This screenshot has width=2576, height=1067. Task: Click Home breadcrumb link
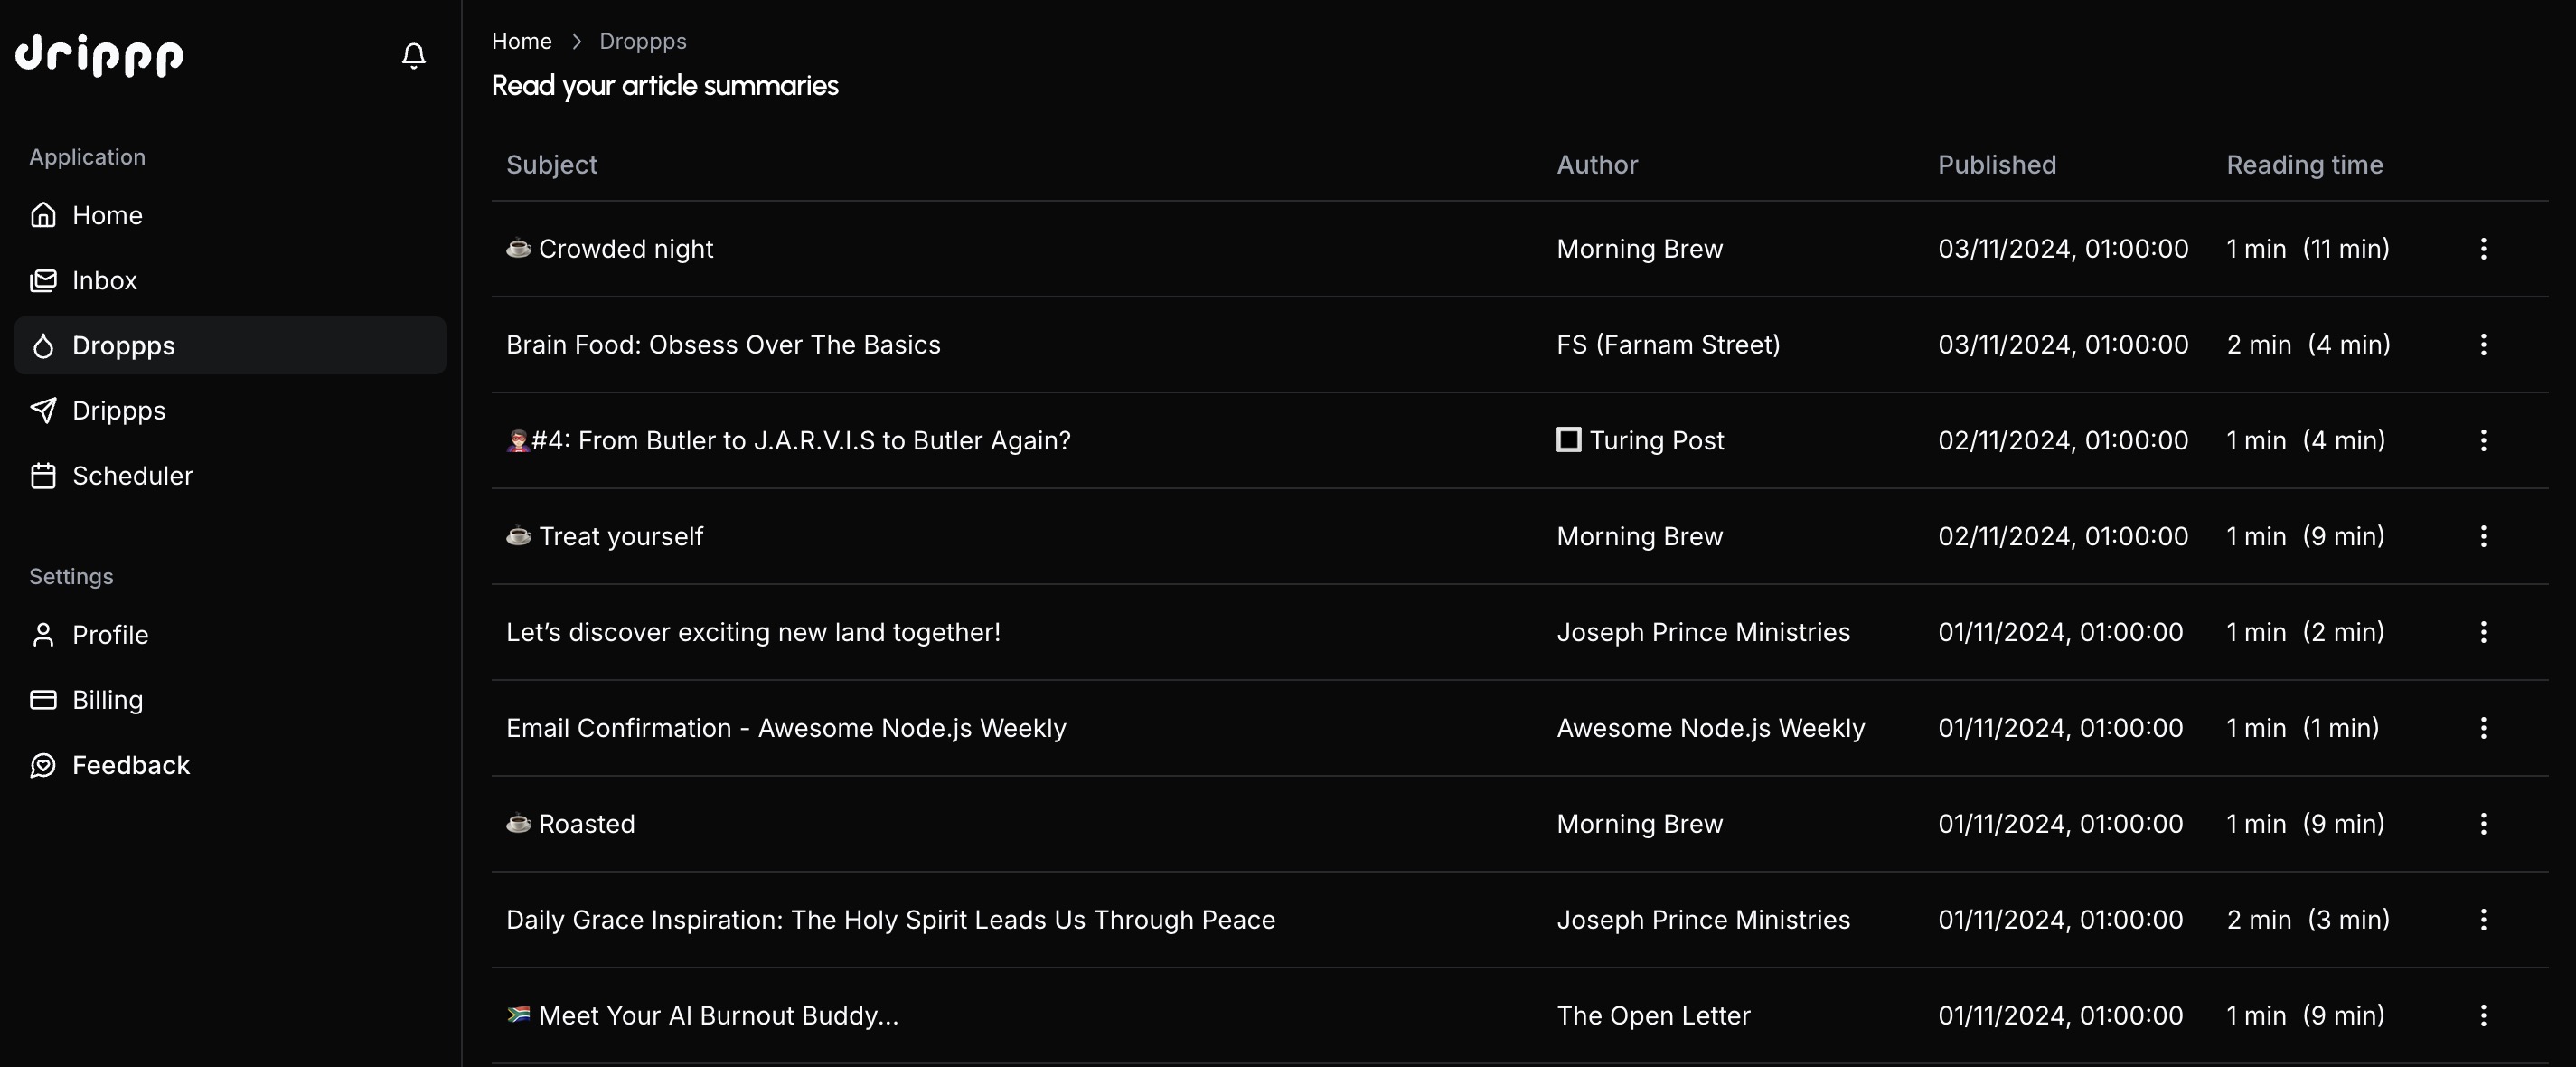[521, 41]
